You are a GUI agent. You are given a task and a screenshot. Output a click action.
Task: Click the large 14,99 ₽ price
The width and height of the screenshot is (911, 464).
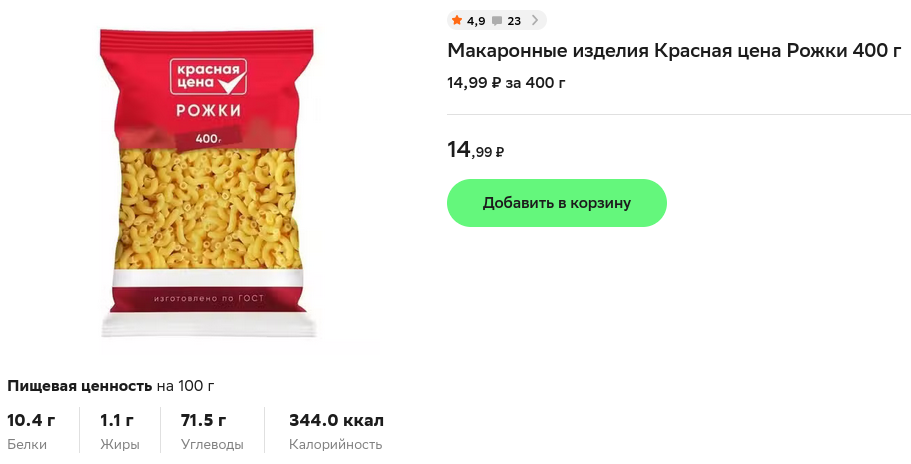(x=475, y=150)
